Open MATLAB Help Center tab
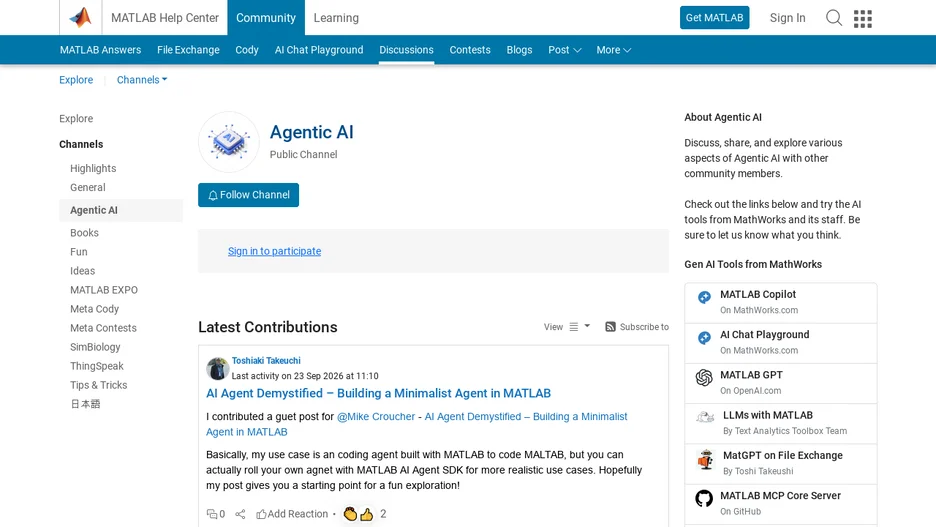This screenshot has height=527, width=936. pyautogui.click(x=165, y=18)
